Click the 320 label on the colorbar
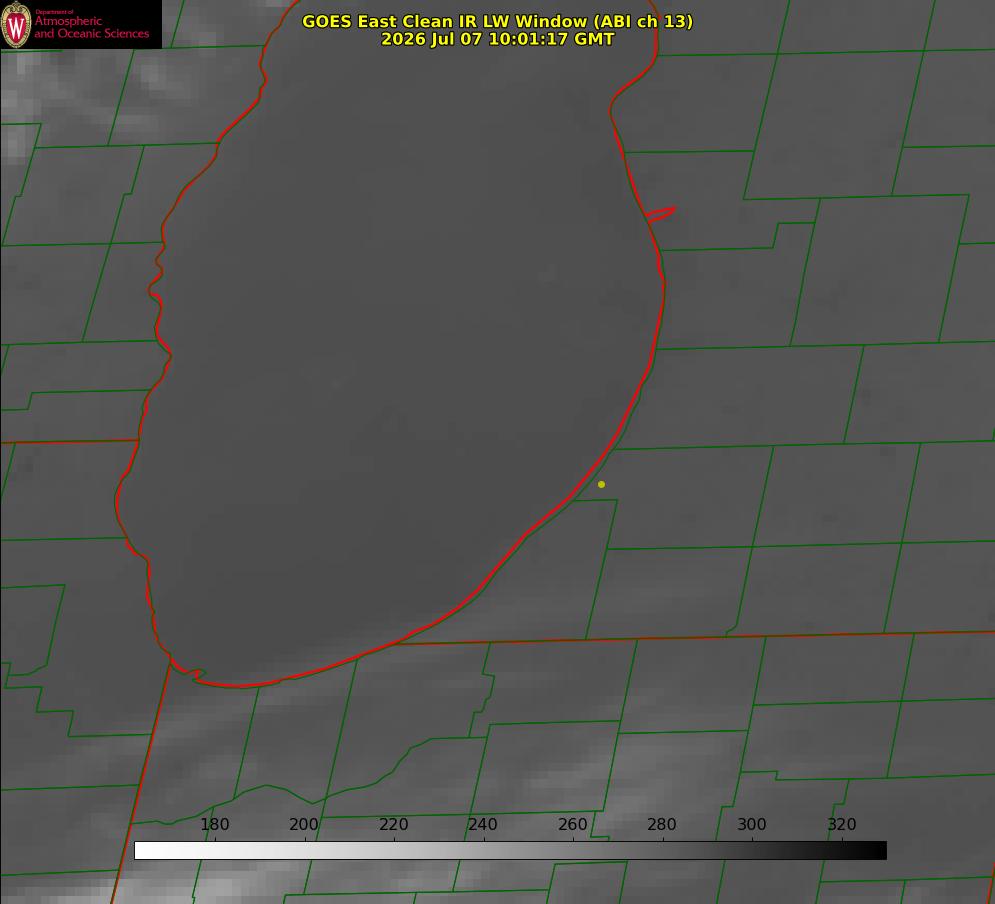 (x=842, y=824)
